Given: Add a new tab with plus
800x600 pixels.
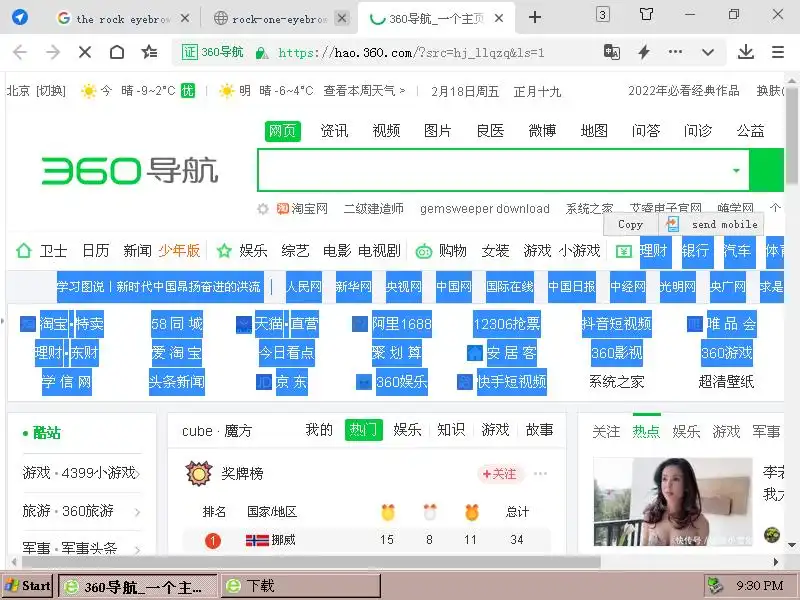Looking at the screenshot, I should pos(535,17).
